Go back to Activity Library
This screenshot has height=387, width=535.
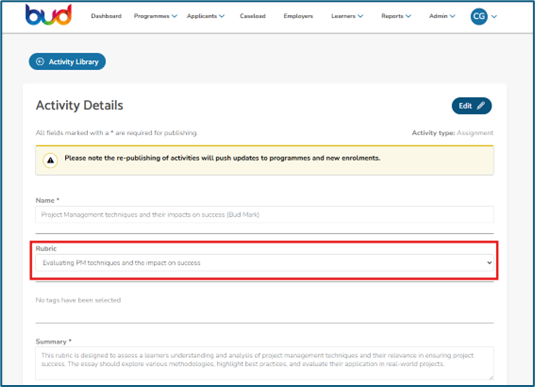(x=67, y=61)
